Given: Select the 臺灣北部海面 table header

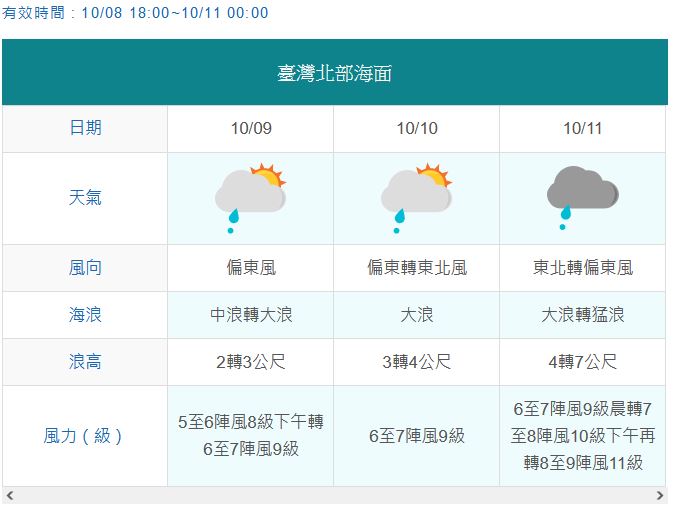Looking at the screenshot, I should pyautogui.click(x=335, y=72).
